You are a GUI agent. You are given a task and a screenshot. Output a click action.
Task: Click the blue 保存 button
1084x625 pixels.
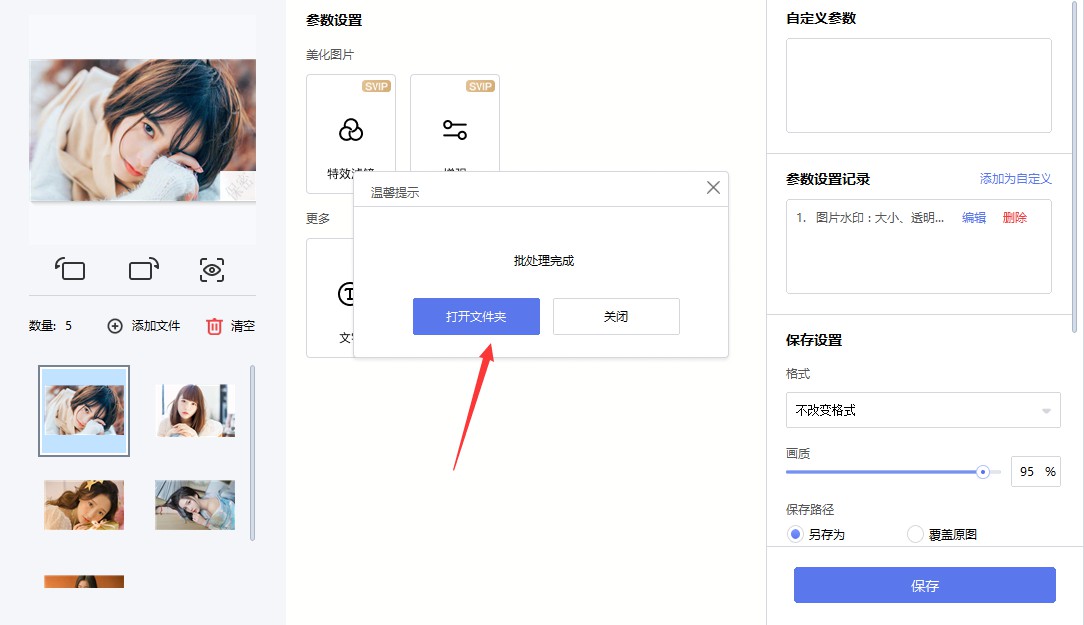tap(924, 585)
